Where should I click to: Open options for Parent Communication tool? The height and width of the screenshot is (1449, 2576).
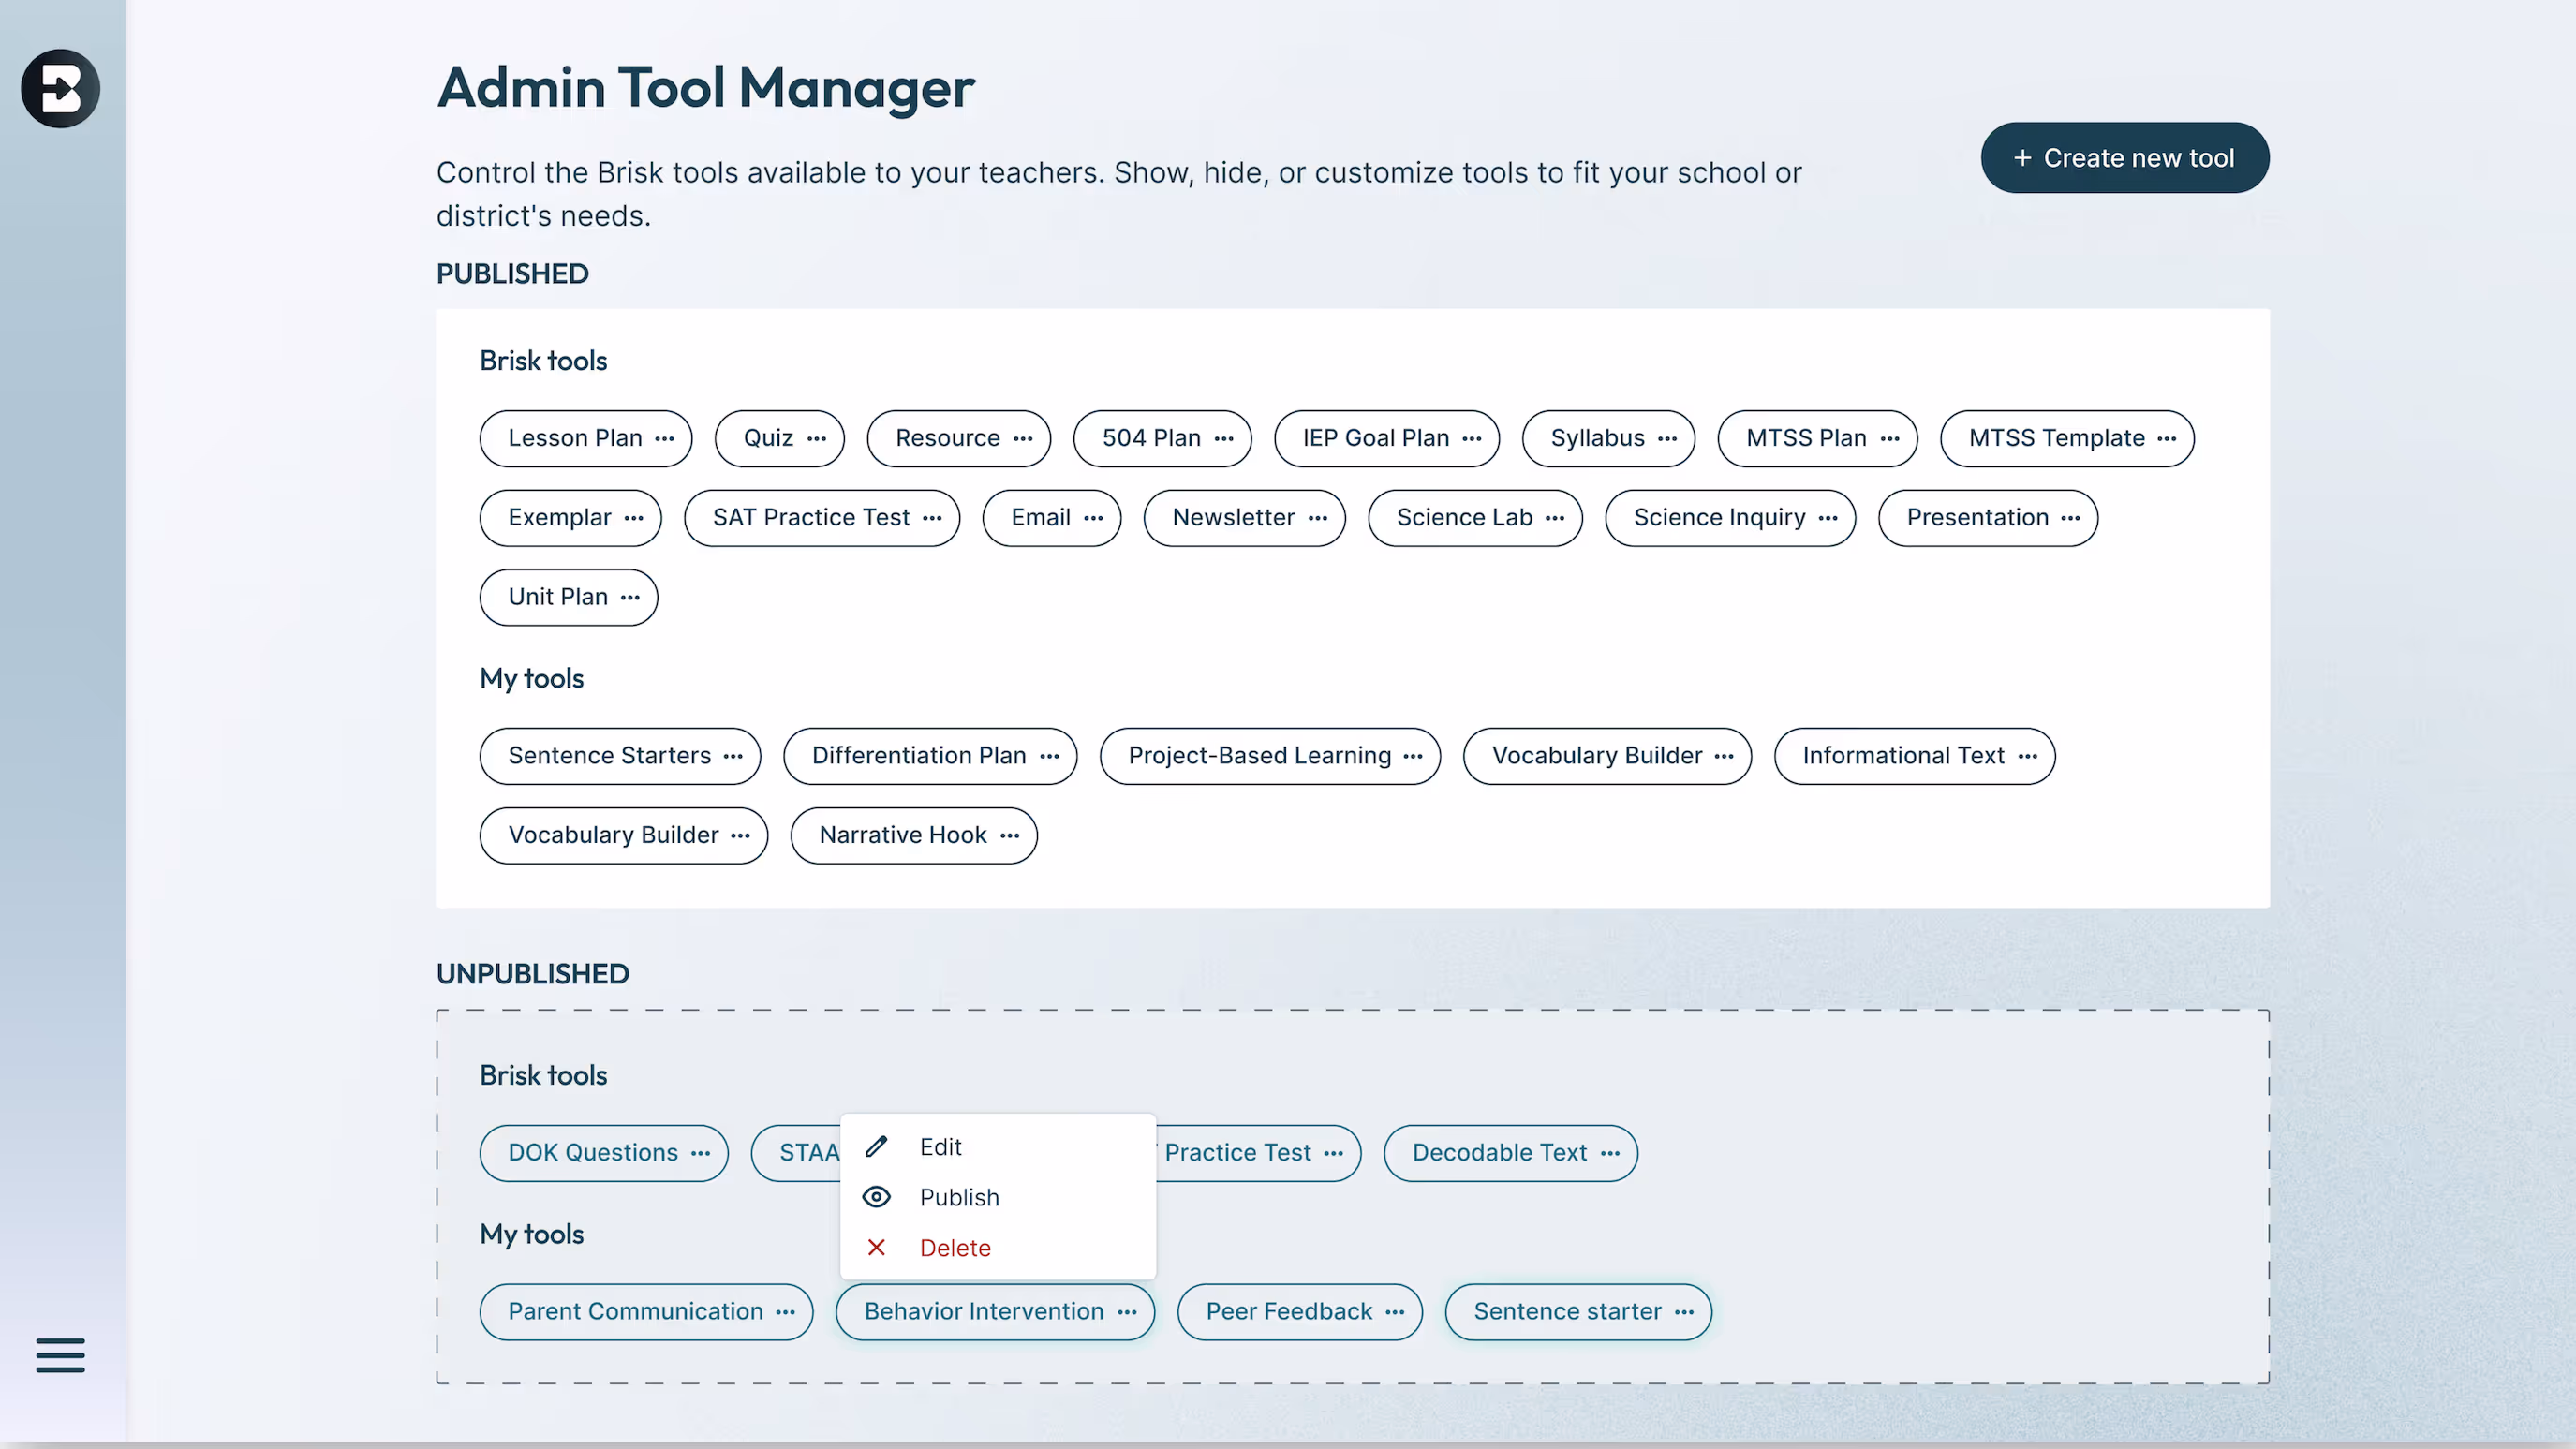786,1311
